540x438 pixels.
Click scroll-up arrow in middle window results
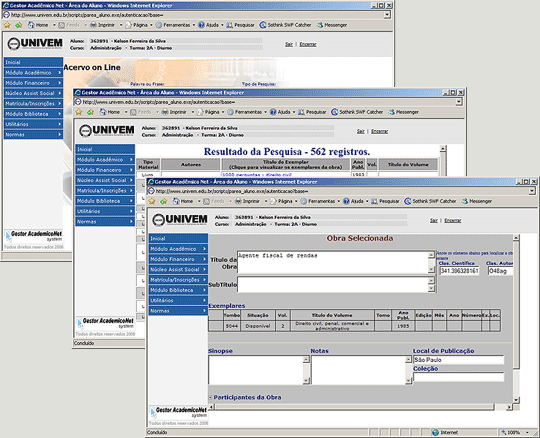click(443, 148)
